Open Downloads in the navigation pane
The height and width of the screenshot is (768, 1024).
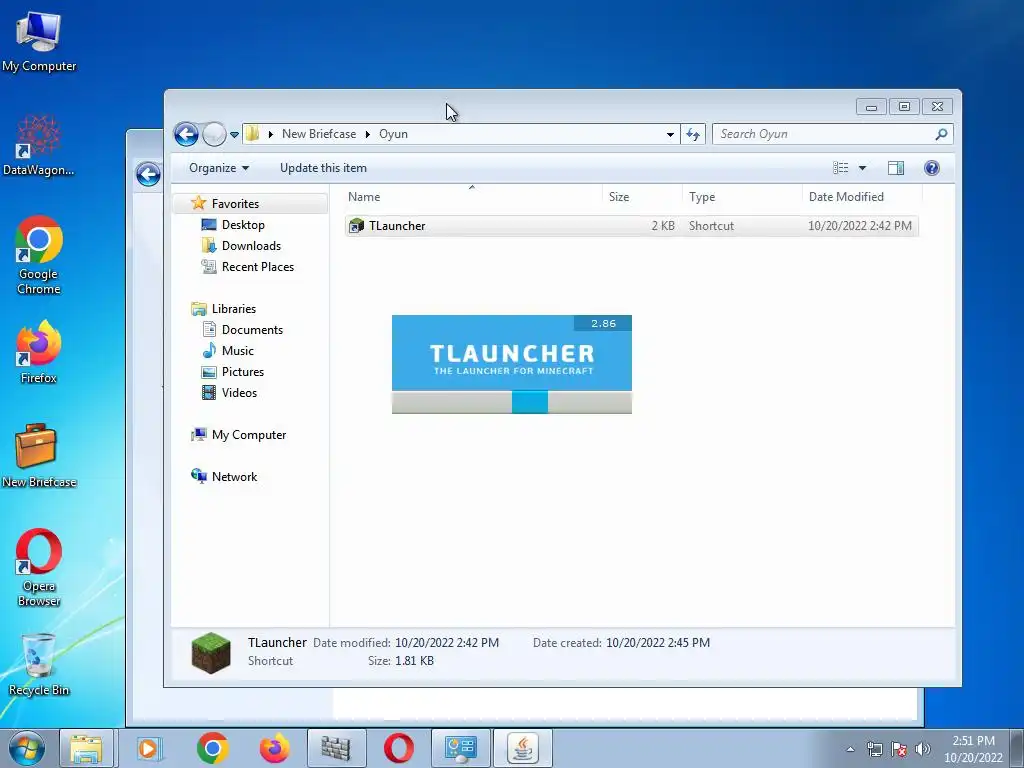coord(251,246)
